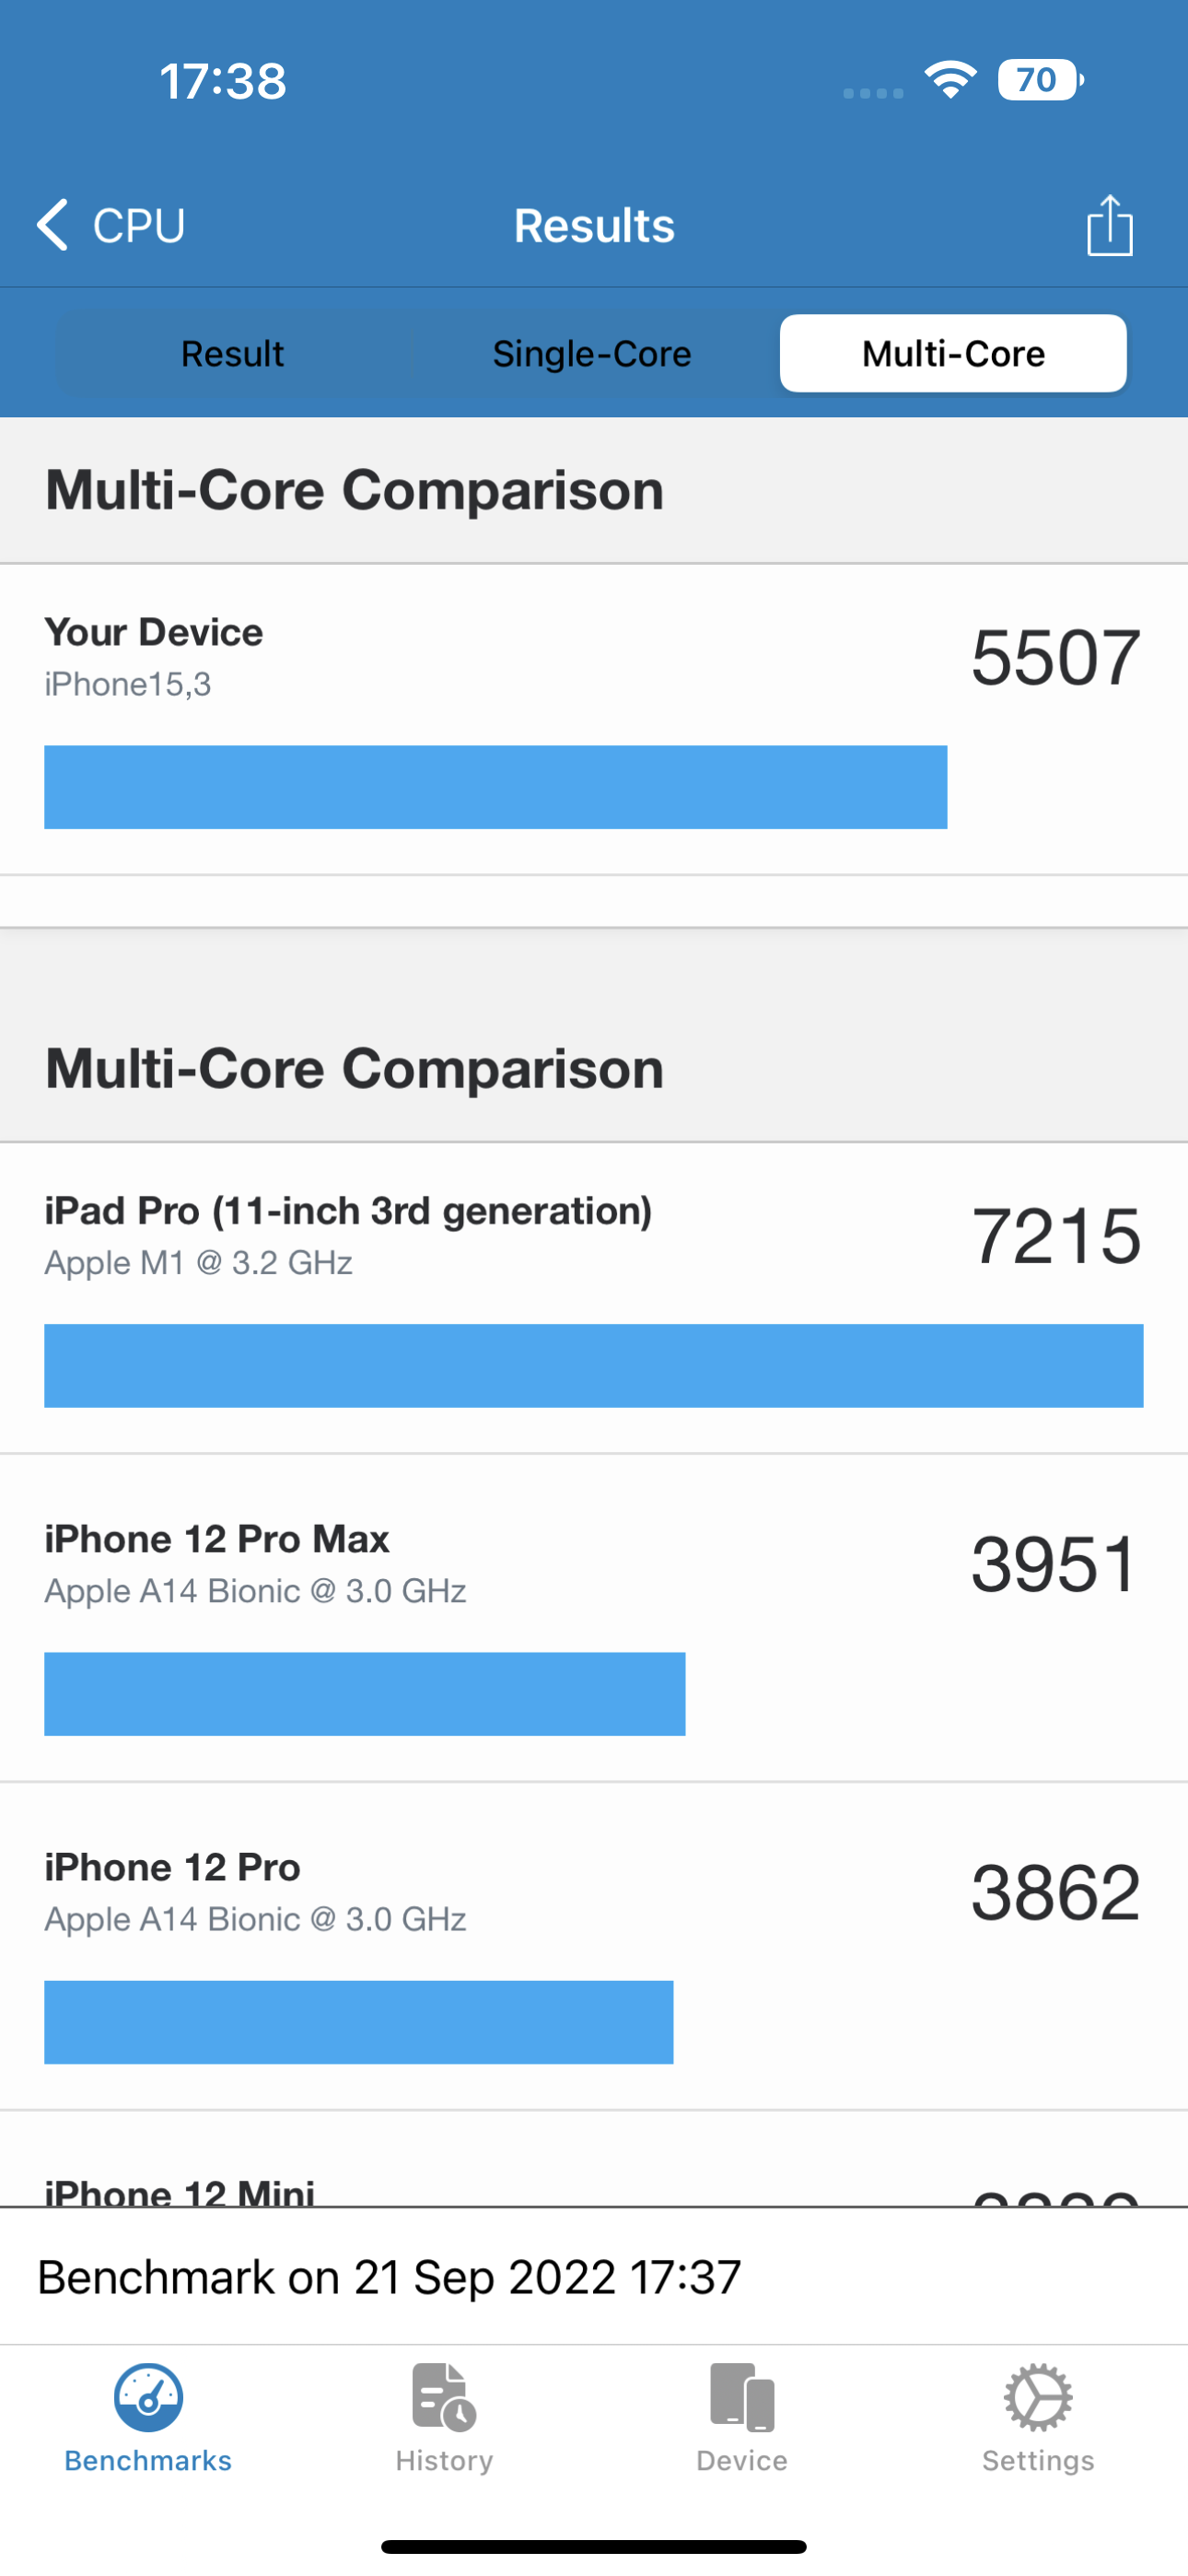
Task: Tap the status bar clock 17:38
Action: pos(223,81)
